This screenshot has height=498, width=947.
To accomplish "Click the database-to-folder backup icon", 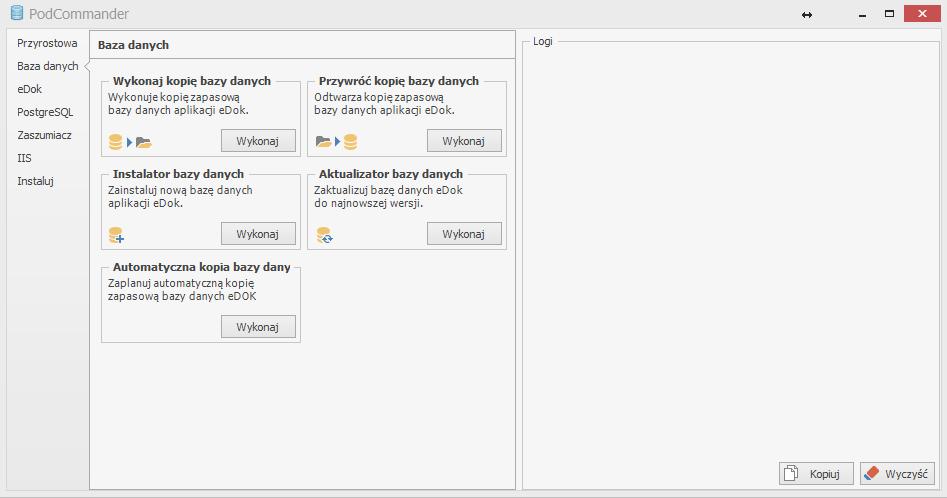I will click(130, 142).
